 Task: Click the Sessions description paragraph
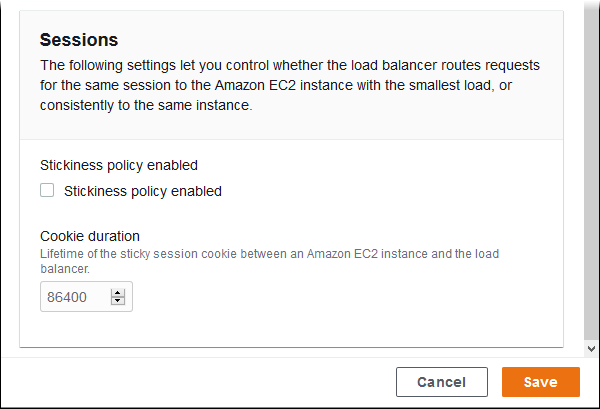[290, 85]
